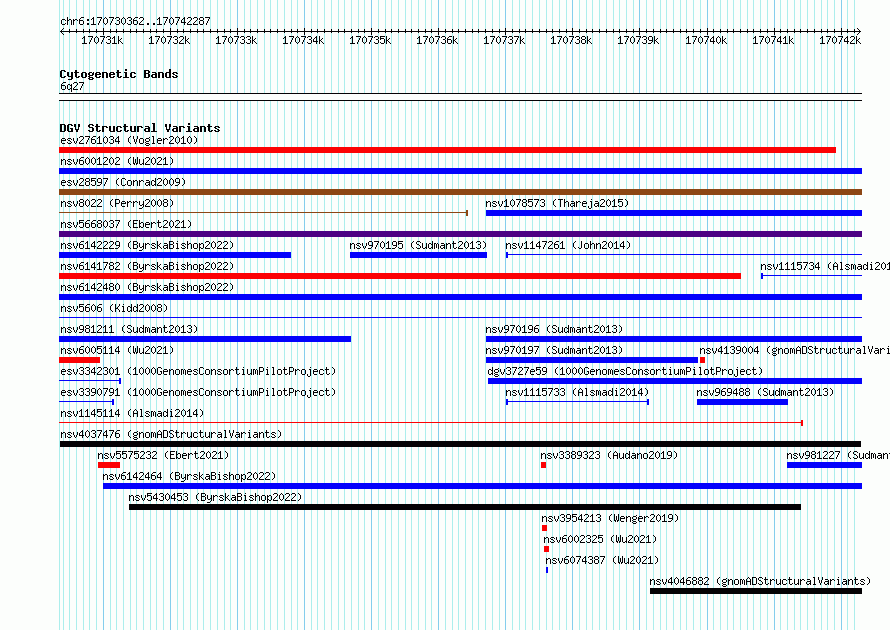Viewport: 890px width, 630px height.
Task: Open the nsv5430453 (ByrskaBishop2022) label
Action: [x=215, y=497]
